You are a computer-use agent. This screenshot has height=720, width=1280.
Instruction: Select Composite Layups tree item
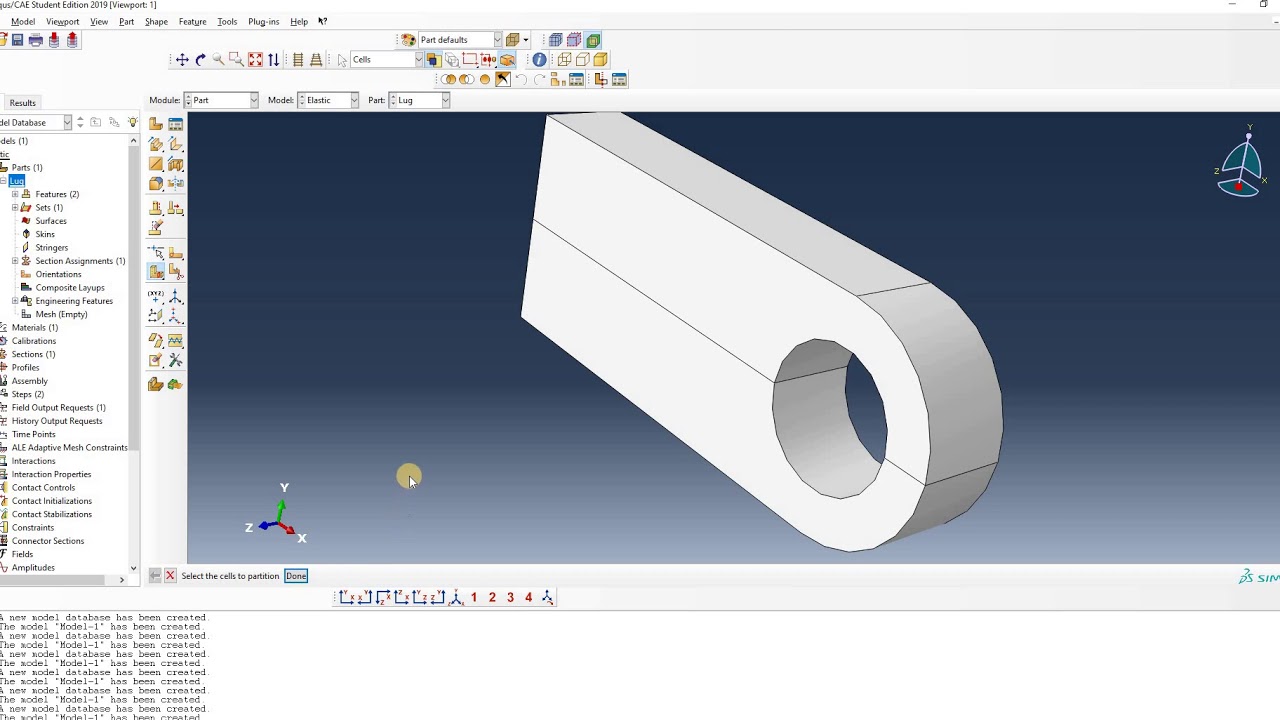pyautogui.click(x=70, y=288)
